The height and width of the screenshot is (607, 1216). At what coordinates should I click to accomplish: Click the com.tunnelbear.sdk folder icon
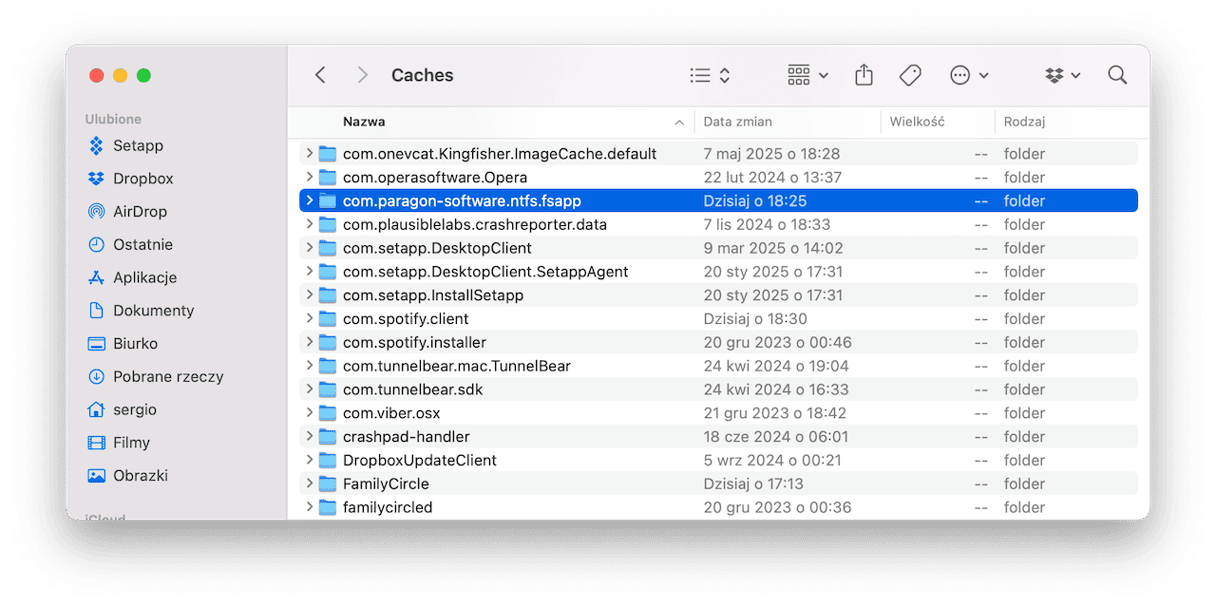coord(328,390)
